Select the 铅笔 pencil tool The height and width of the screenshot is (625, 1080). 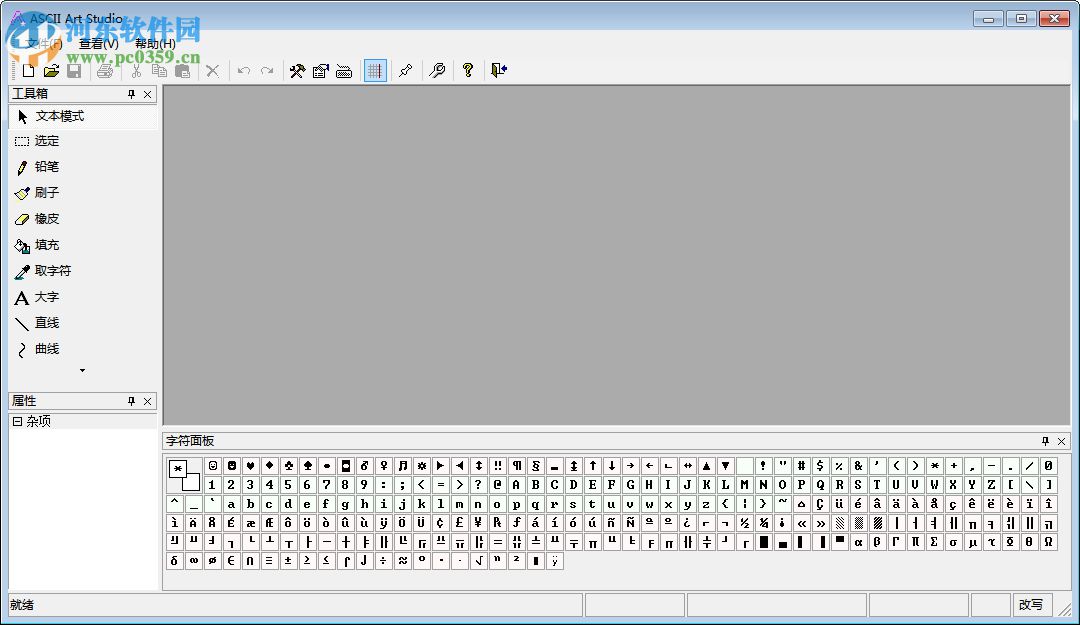coord(44,167)
